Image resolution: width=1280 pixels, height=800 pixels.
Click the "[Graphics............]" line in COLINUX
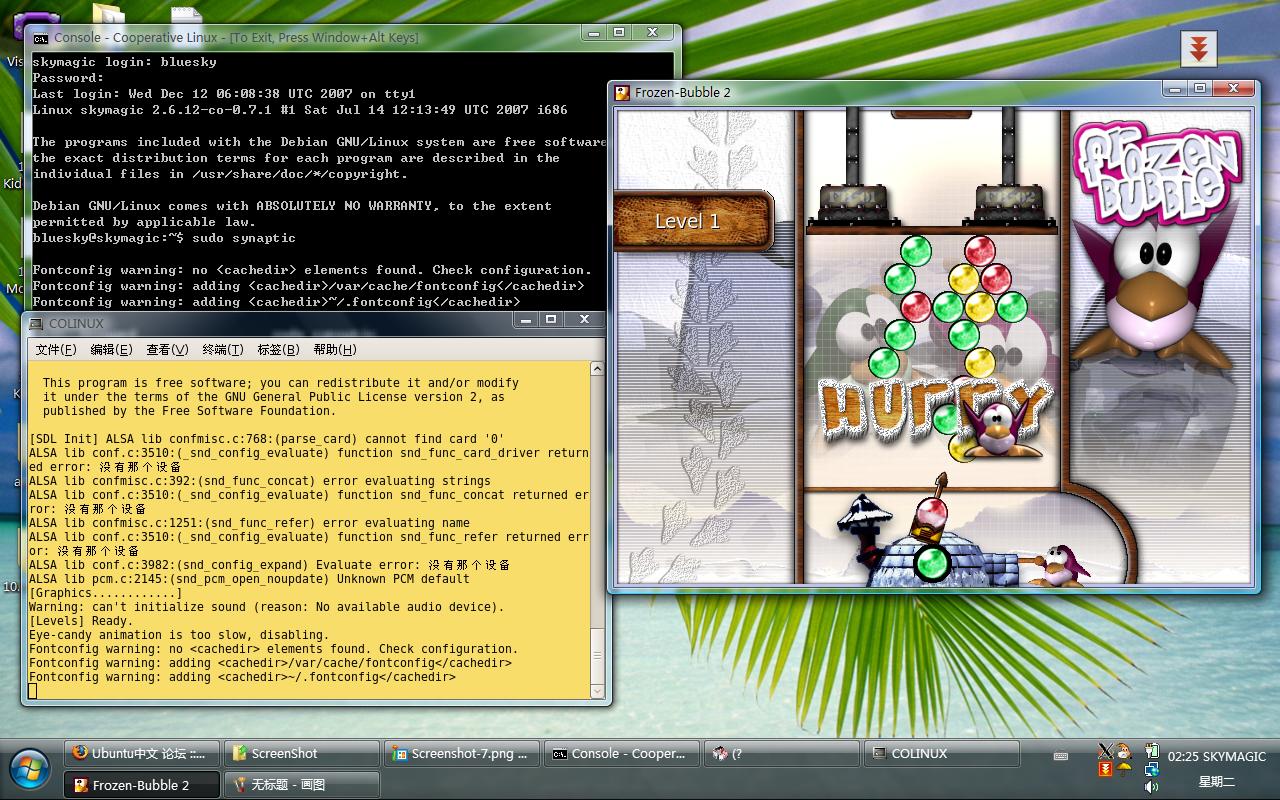click(x=106, y=593)
